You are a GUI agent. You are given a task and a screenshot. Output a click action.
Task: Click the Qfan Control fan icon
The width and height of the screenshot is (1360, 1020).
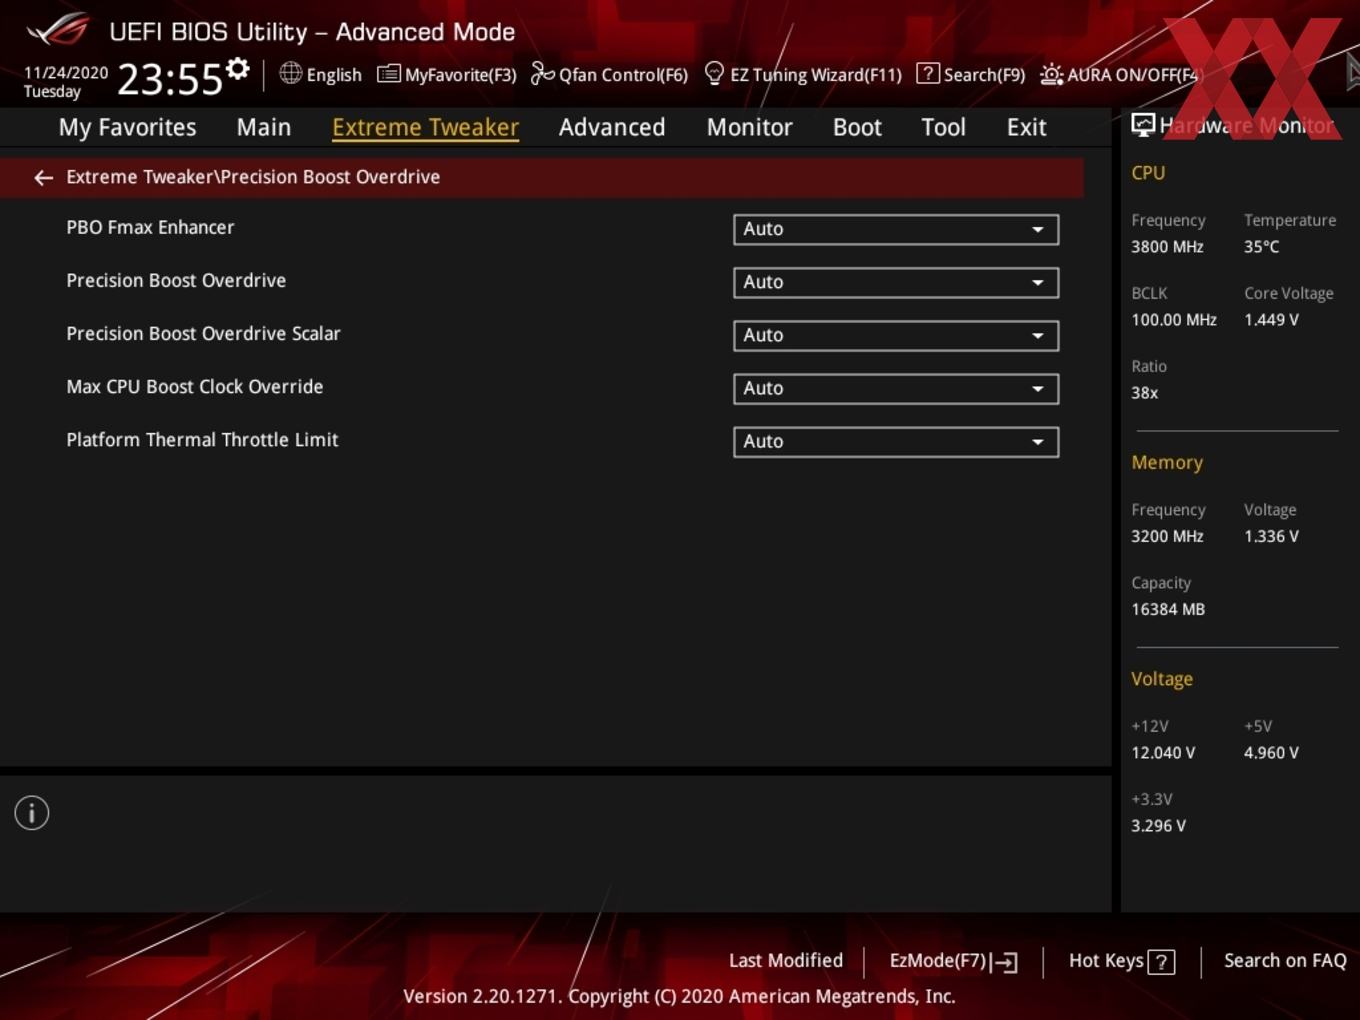pyautogui.click(x=542, y=73)
